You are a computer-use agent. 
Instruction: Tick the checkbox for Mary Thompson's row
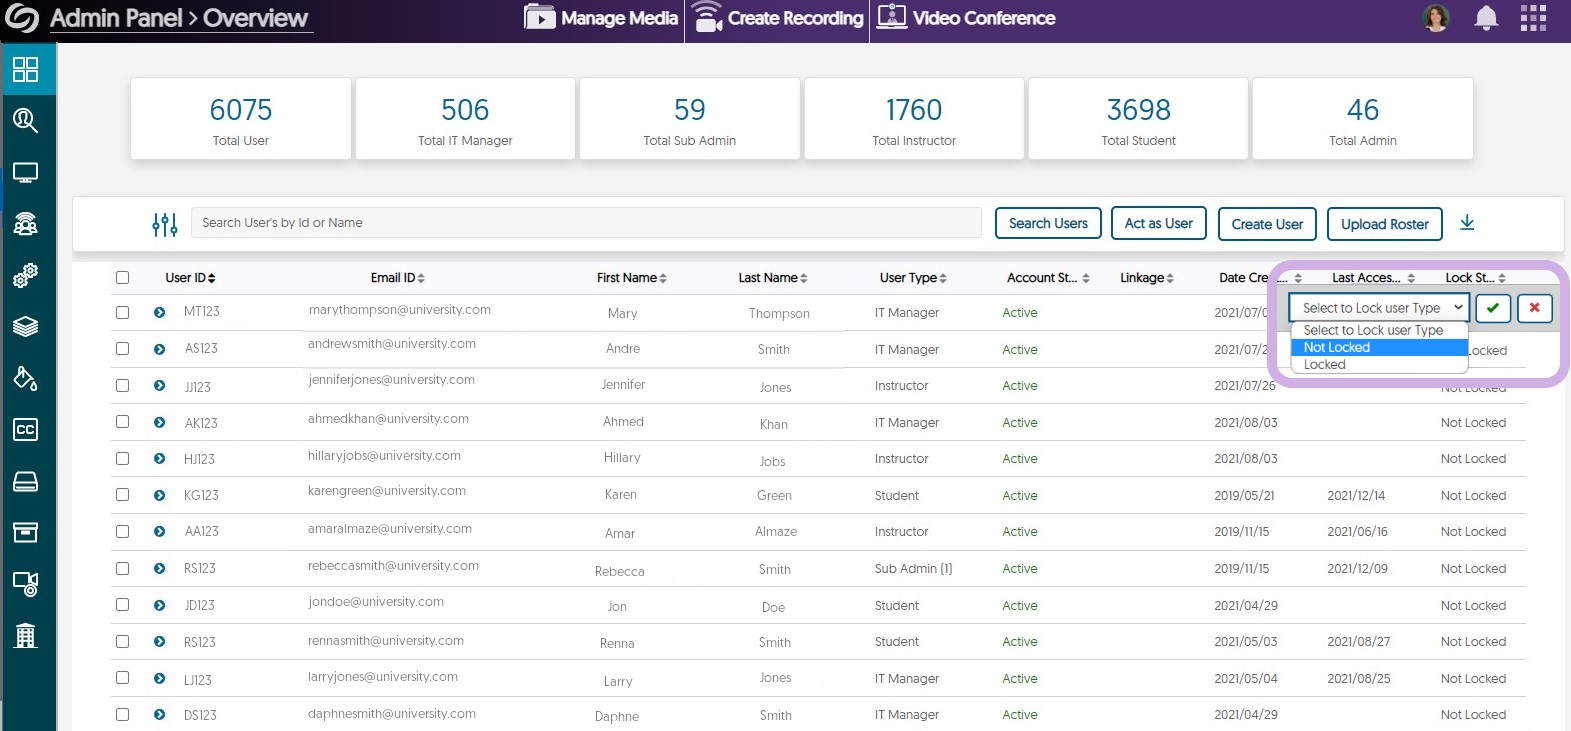(x=122, y=312)
